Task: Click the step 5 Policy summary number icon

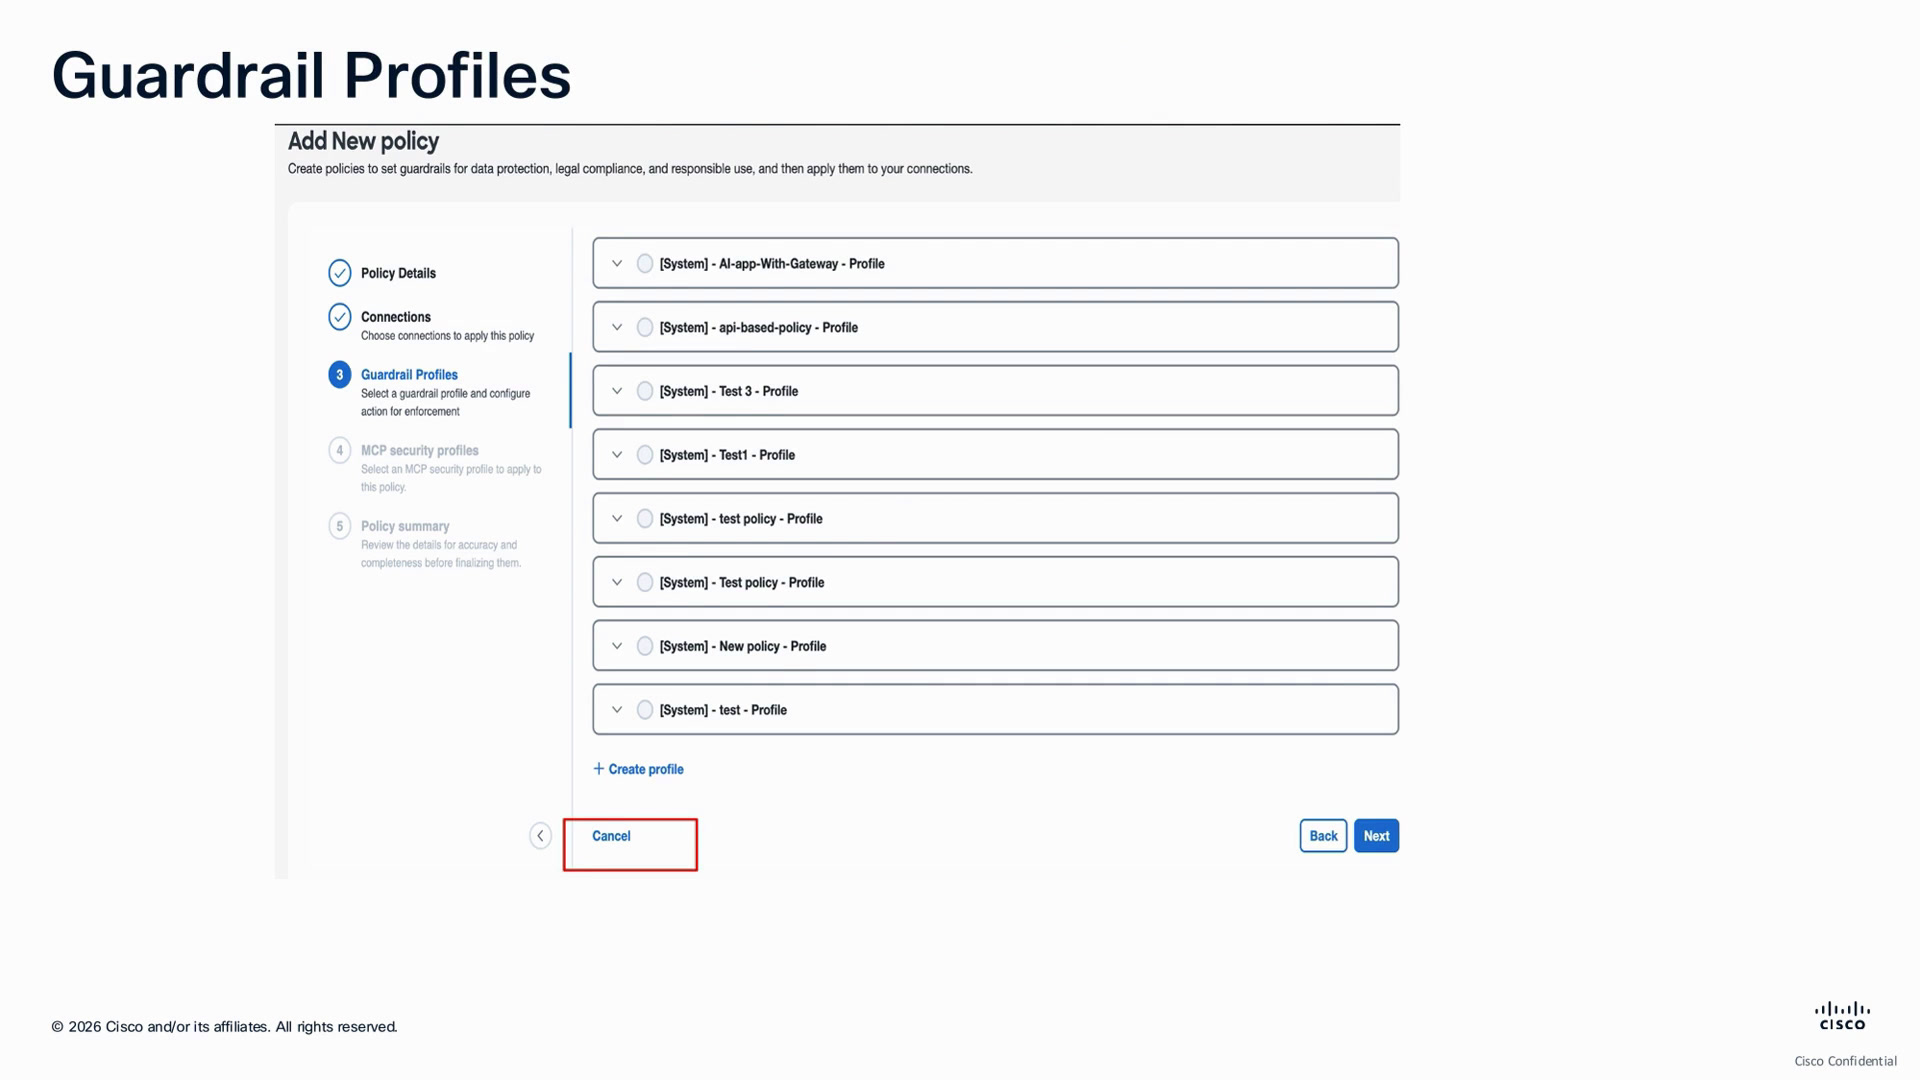Action: click(x=340, y=526)
